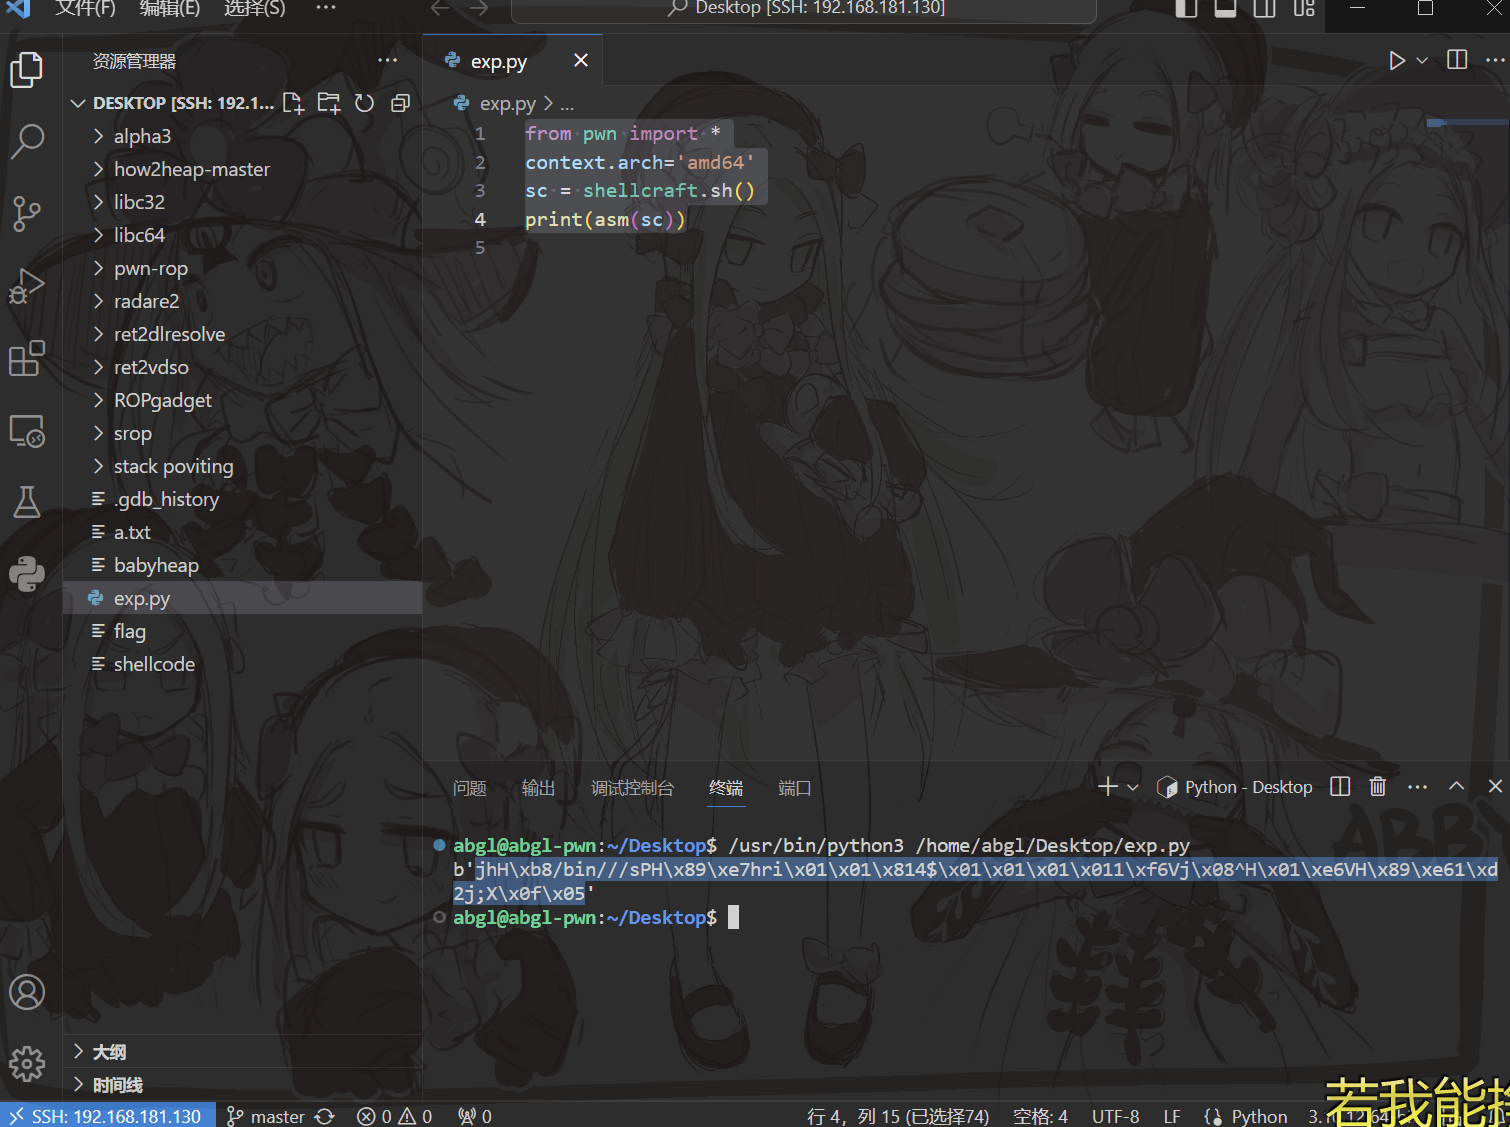Open the shellcode file in explorer
Screen dimensions: 1510x1127
coord(154,664)
